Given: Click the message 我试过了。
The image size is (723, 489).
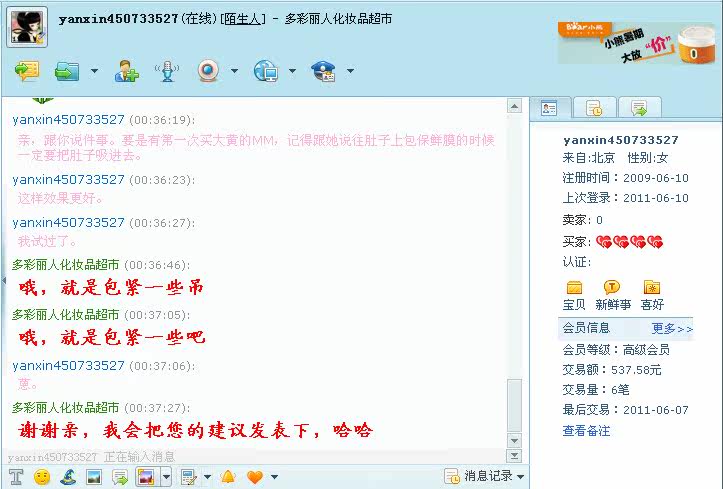Looking at the screenshot, I should pyautogui.click(x=47, y=241).
